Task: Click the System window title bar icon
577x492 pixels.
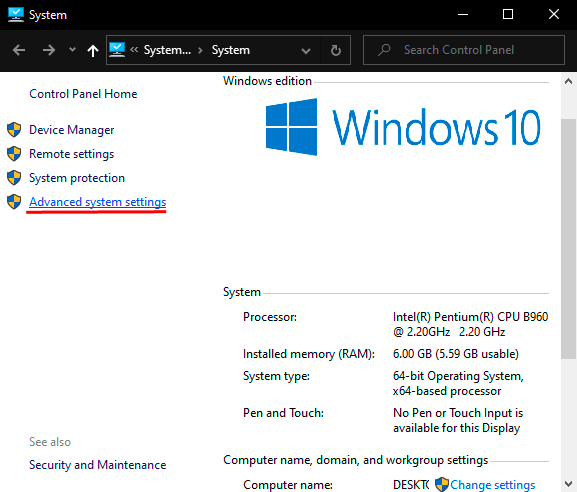Action: pos(16,15)
